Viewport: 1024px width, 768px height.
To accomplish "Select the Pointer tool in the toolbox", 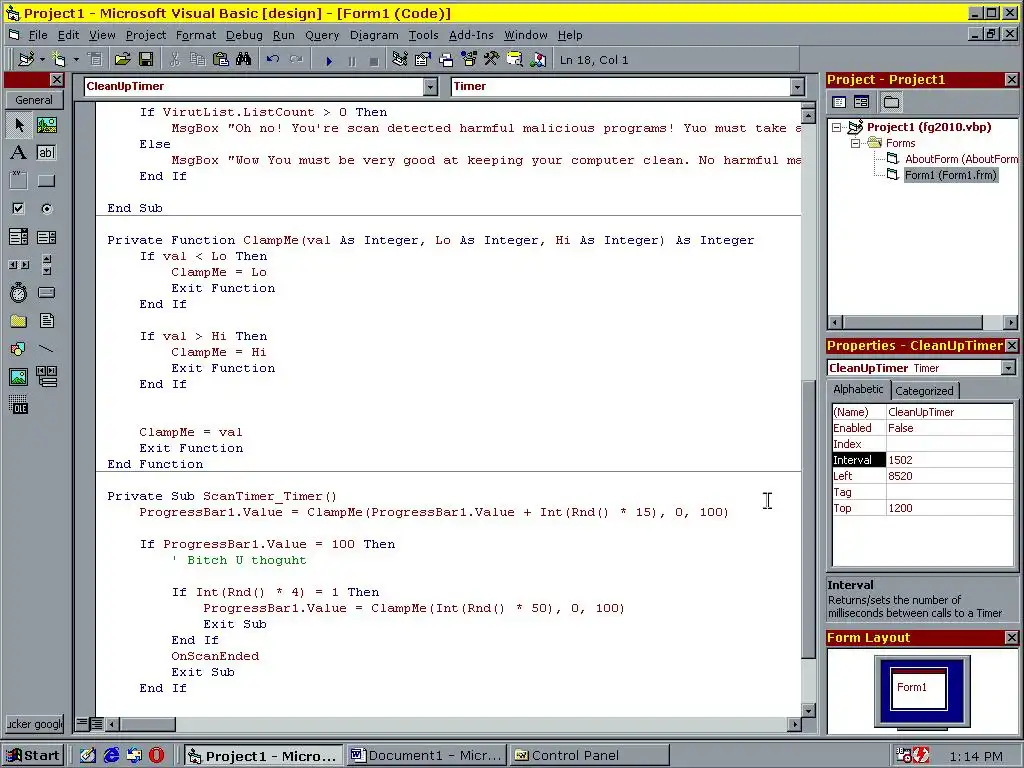I will [x=19, y=125].
